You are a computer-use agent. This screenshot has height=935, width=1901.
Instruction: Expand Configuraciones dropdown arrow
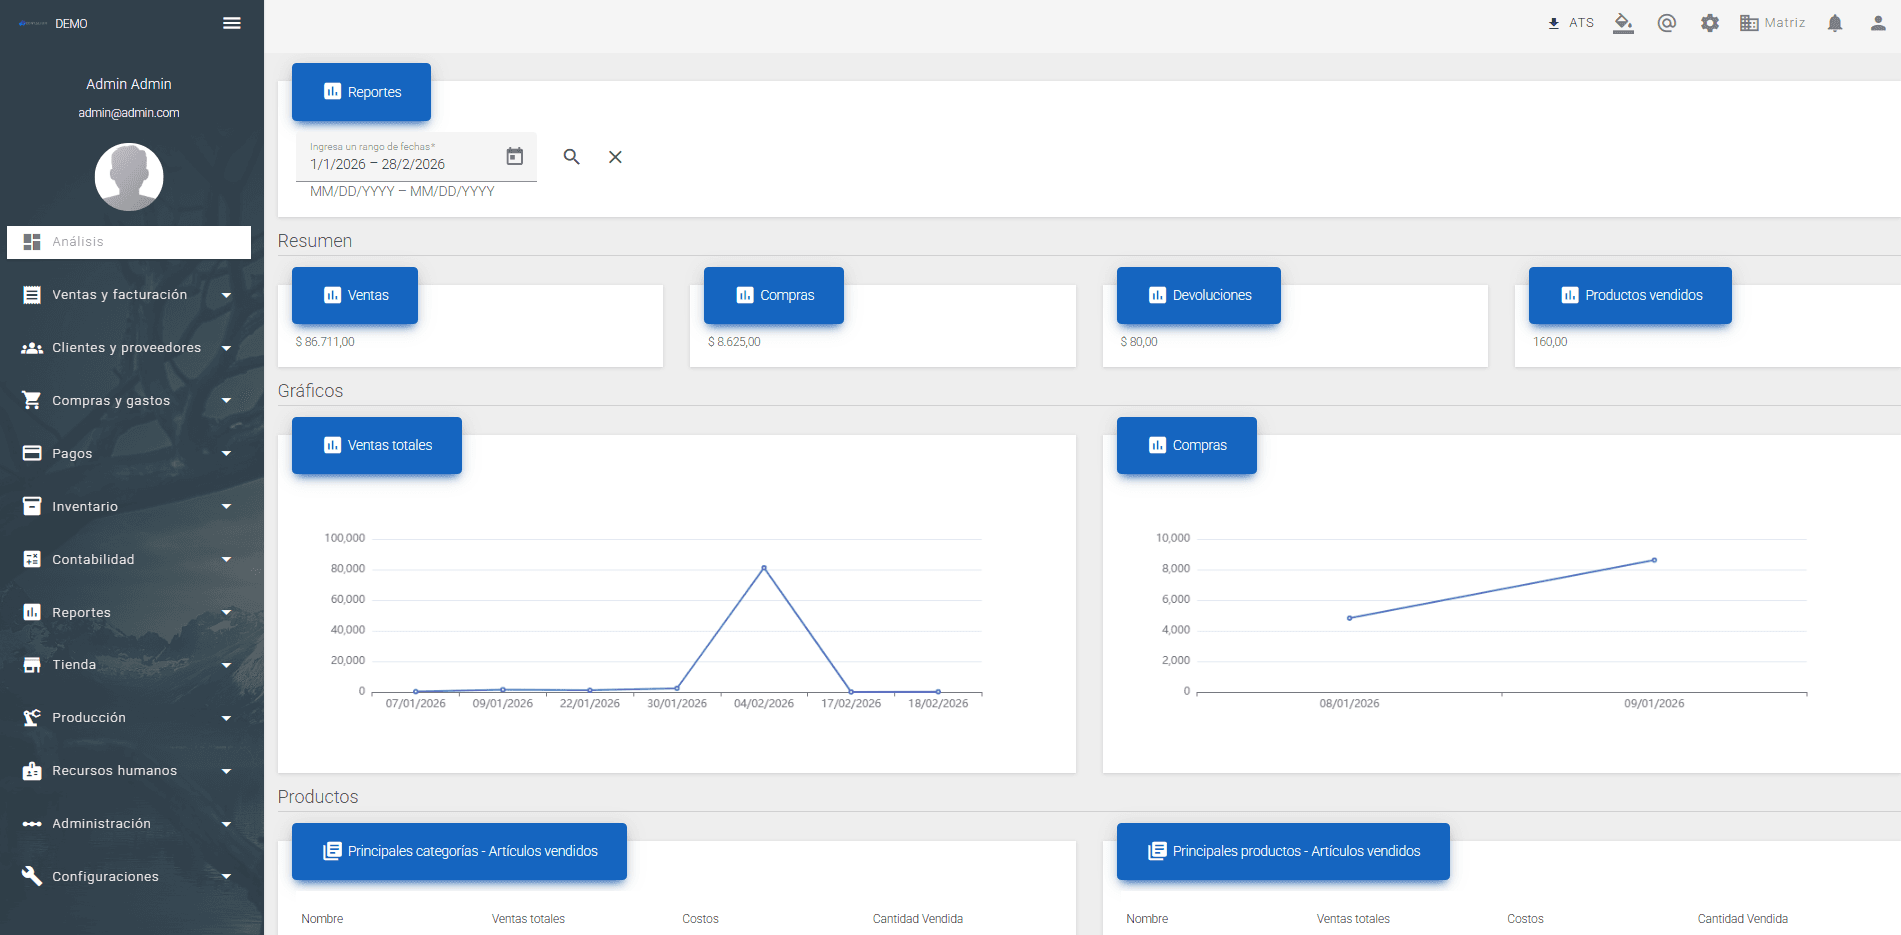[226, 877]
